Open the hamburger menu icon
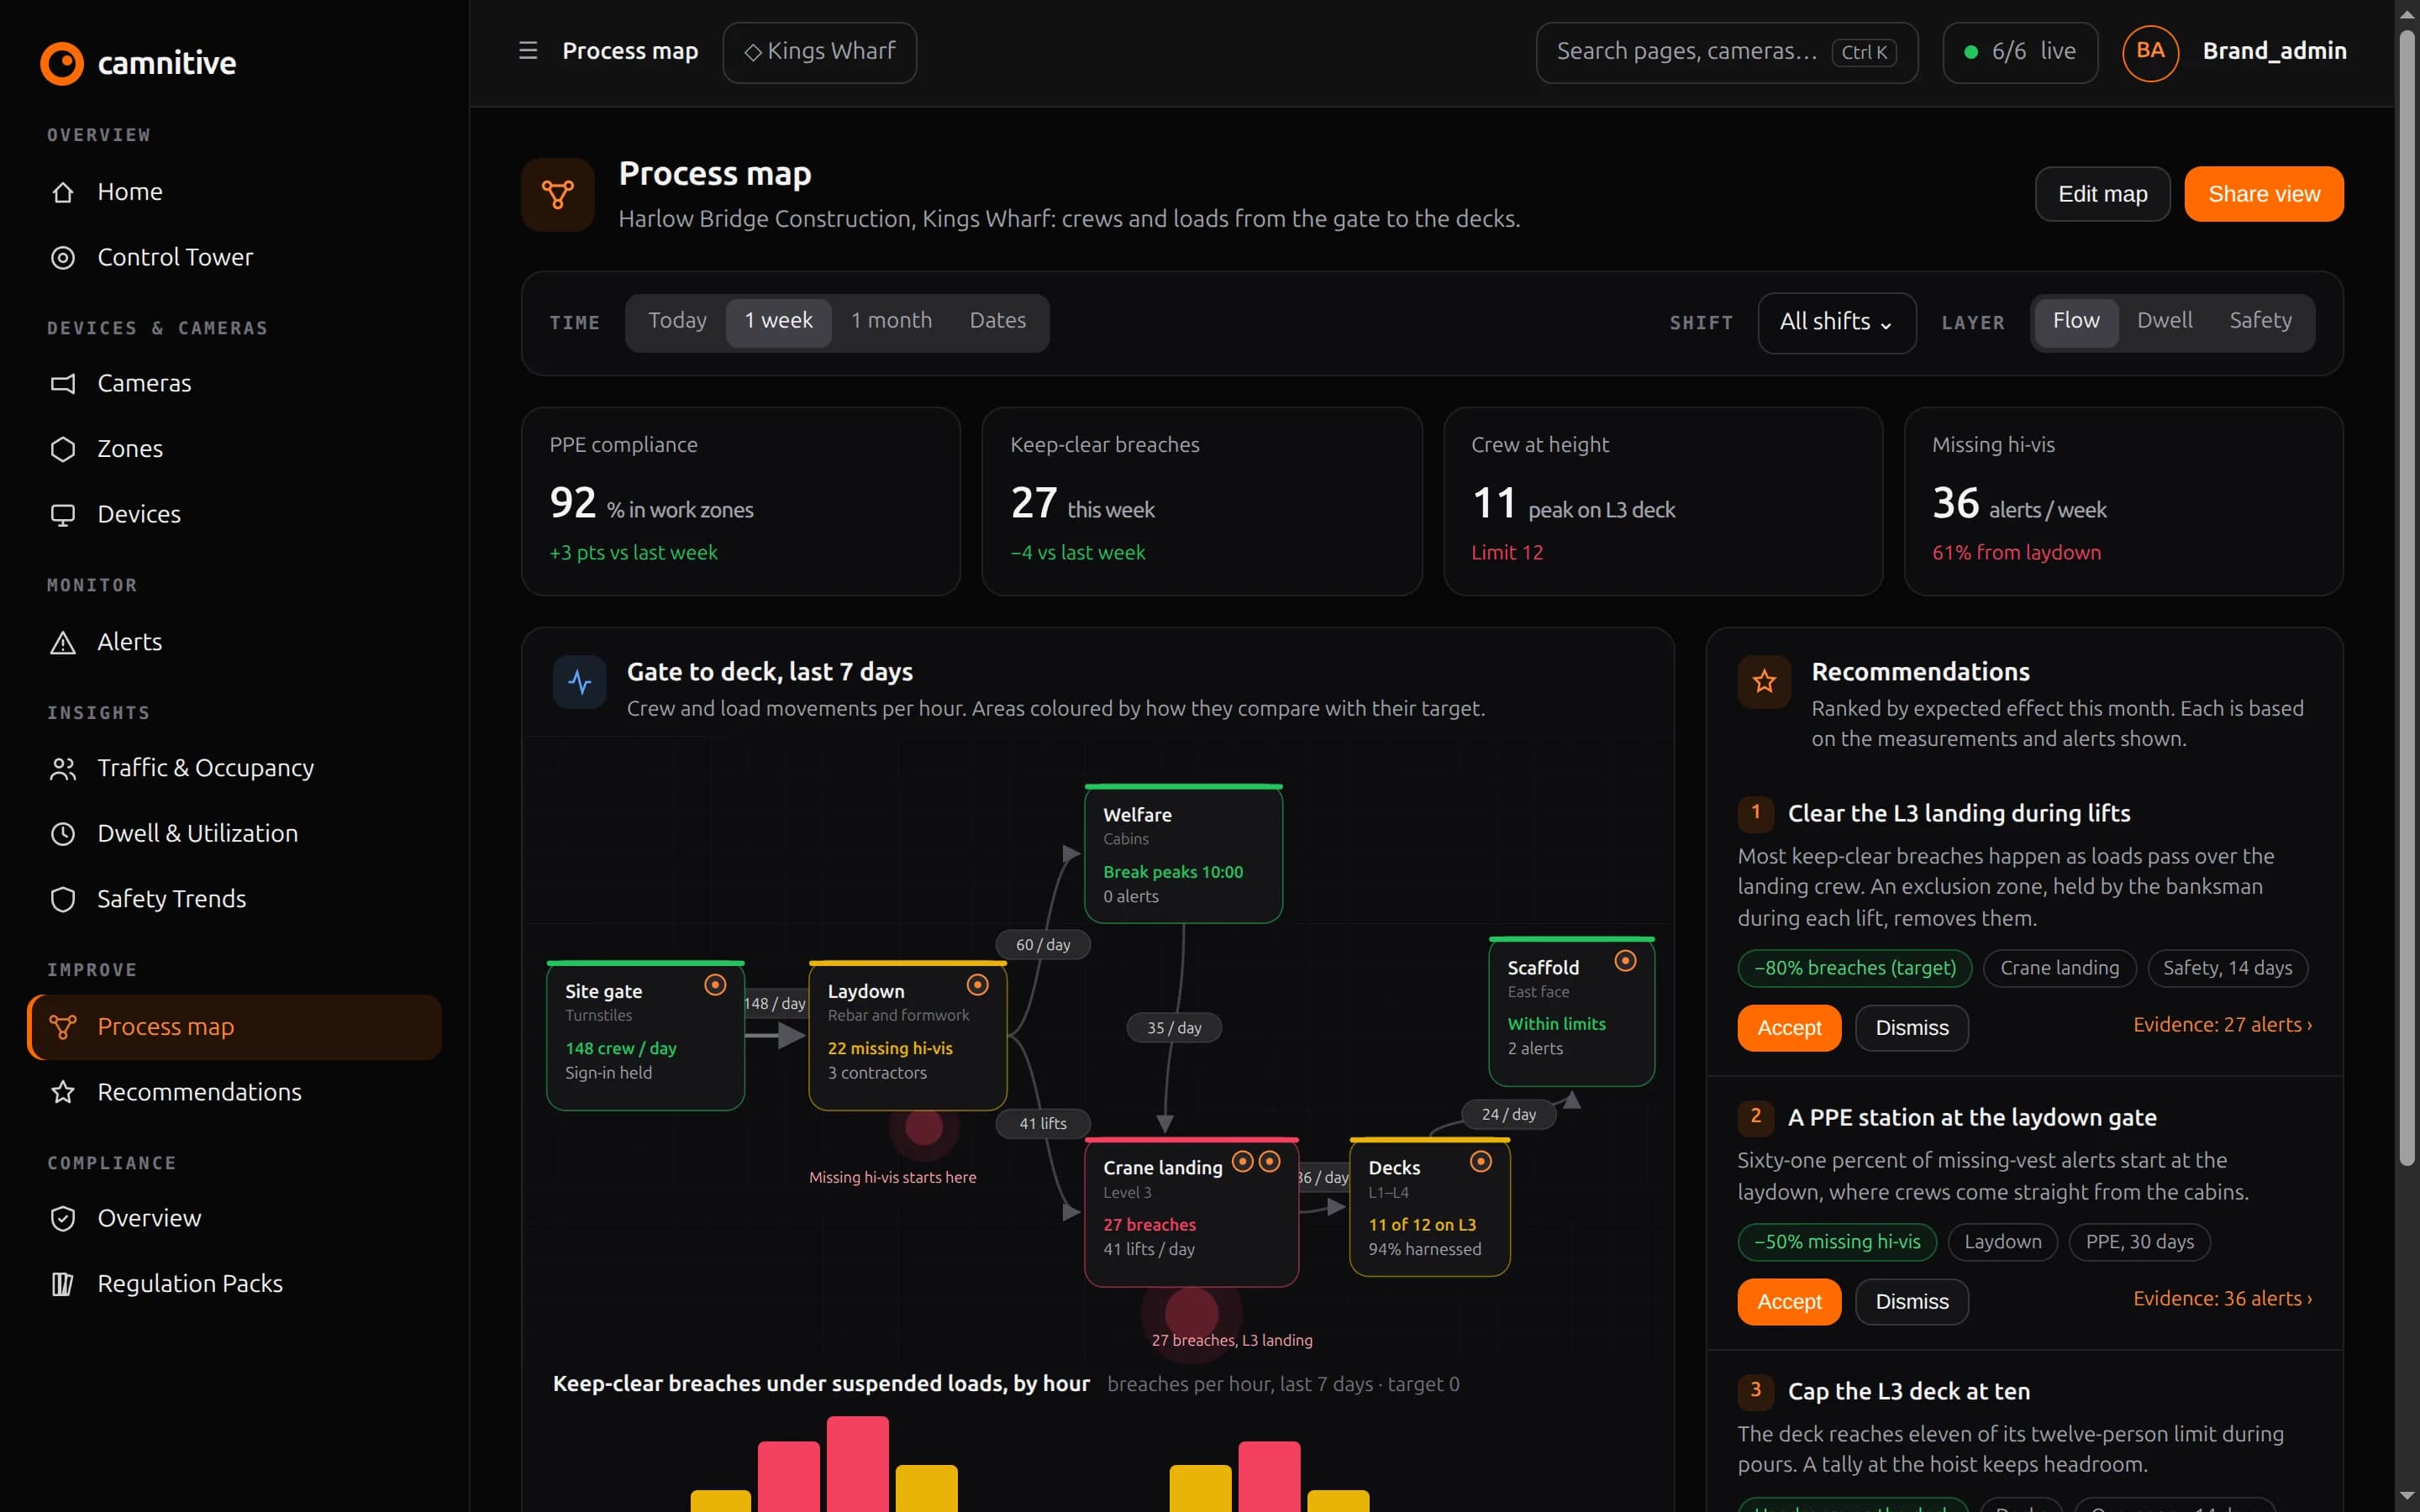2420x1512 pixels. point(528,51)
